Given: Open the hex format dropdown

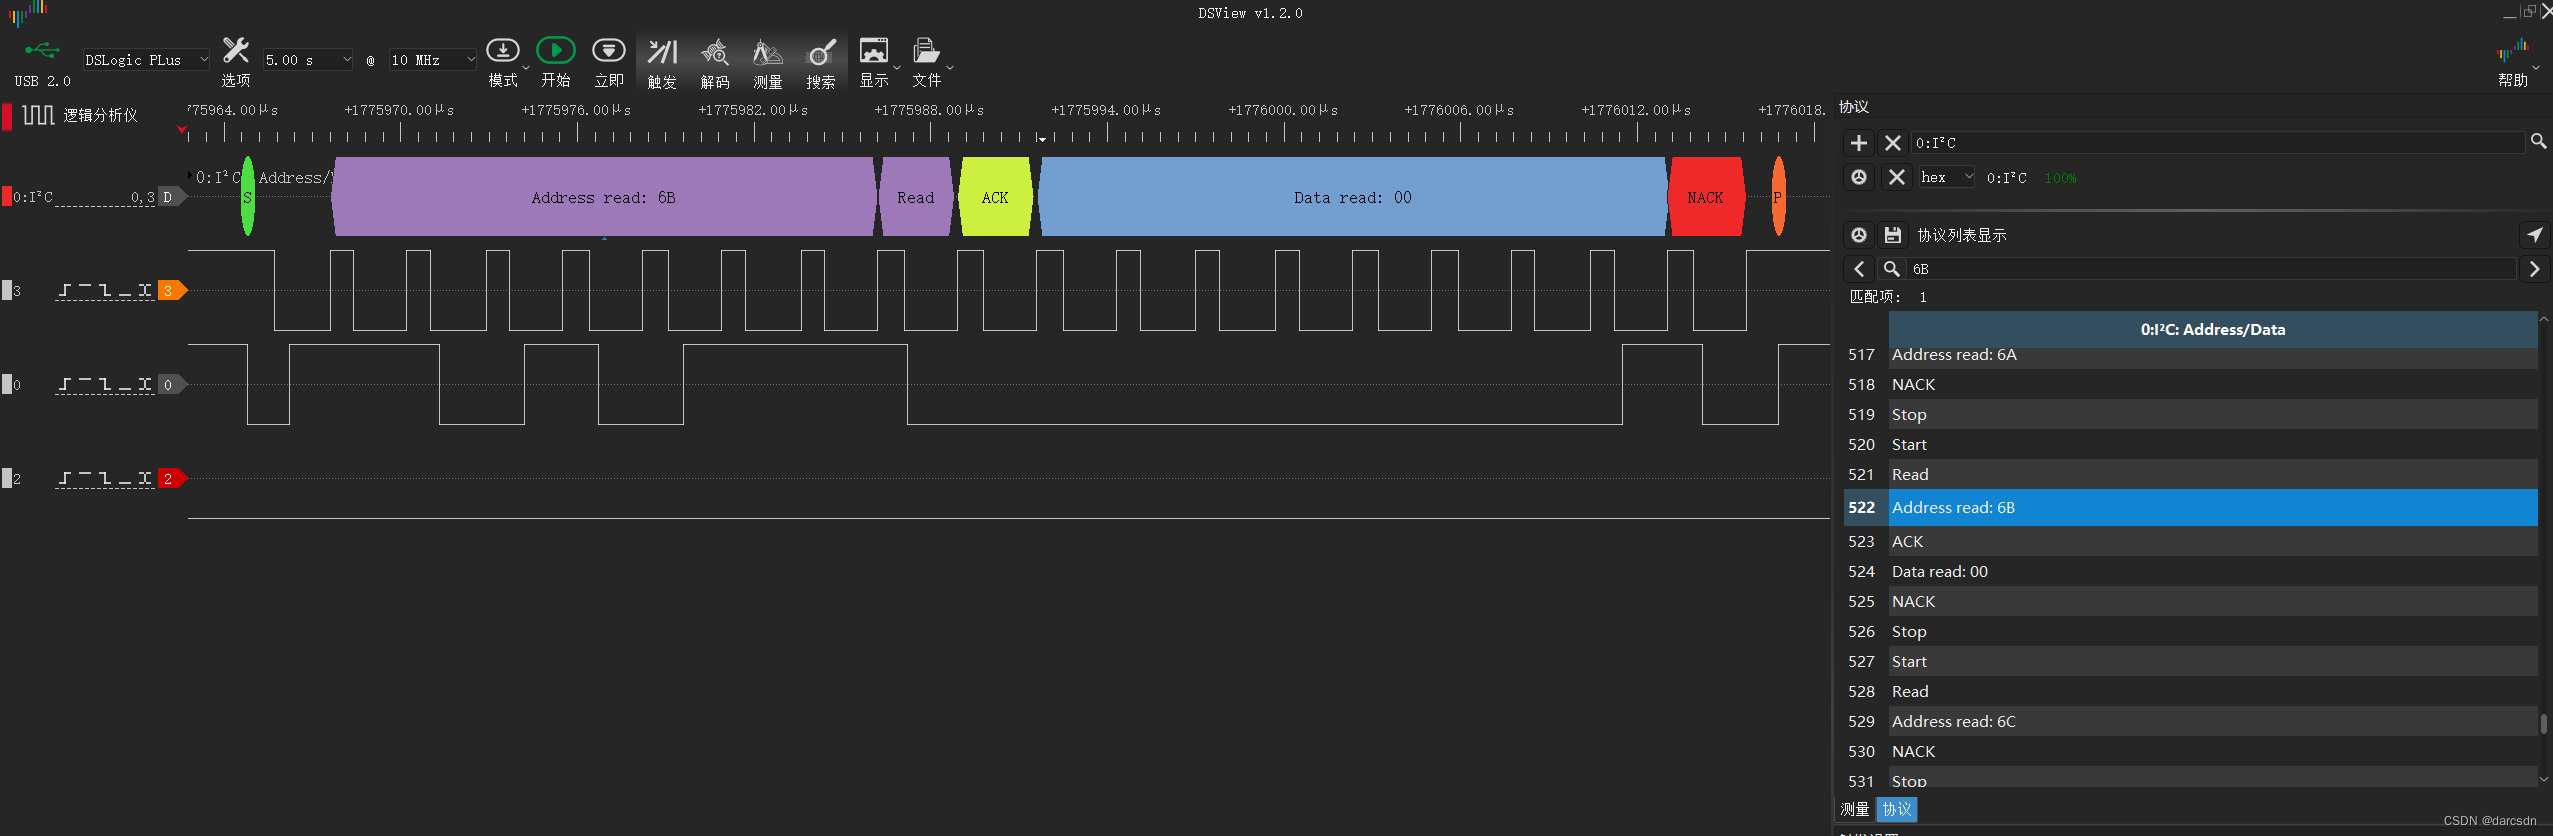Looking at the screenshot, I should 1946,177.
